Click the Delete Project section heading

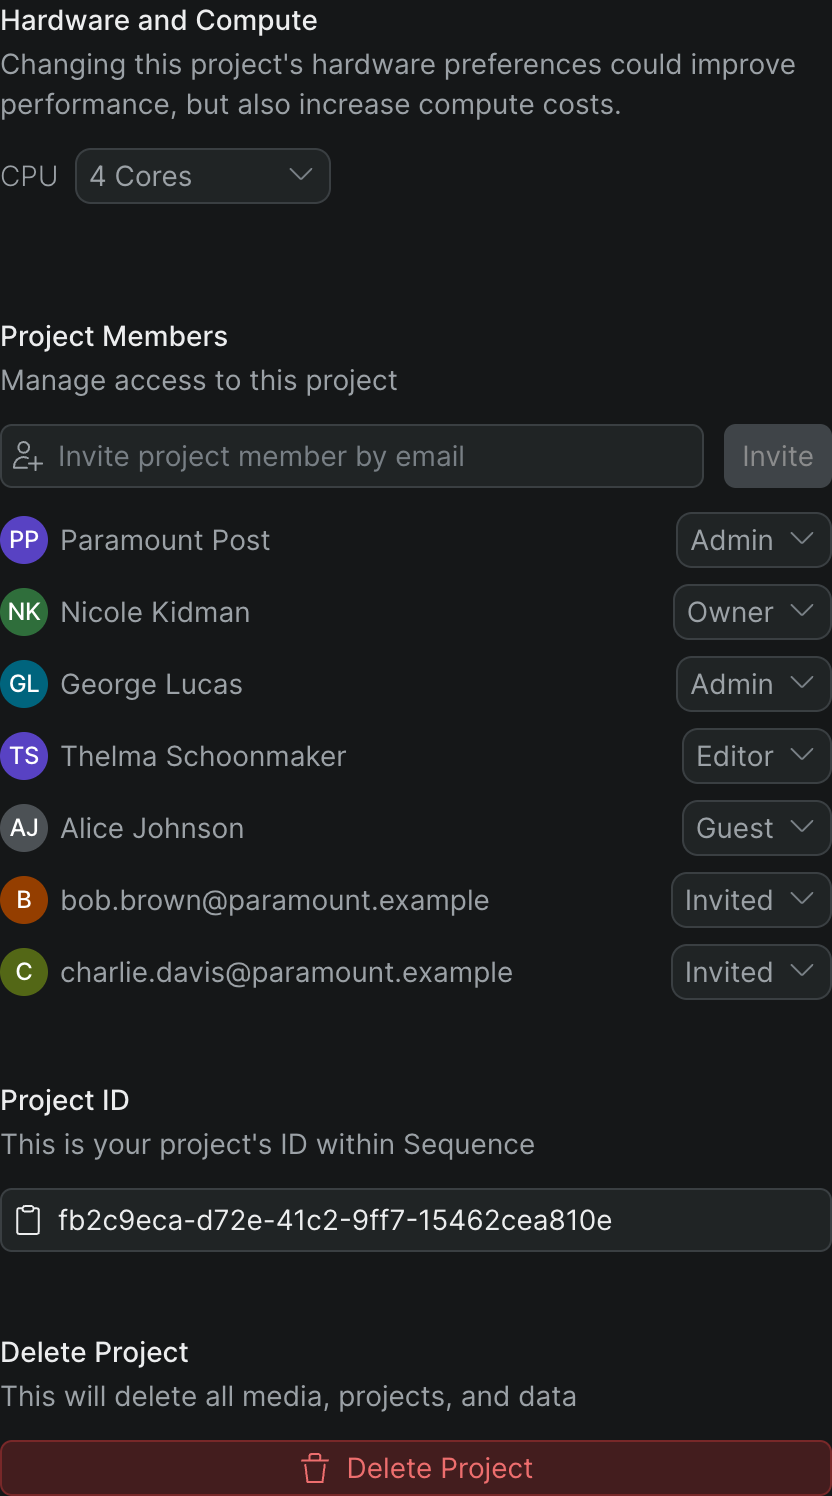pyautogui.click(x=95, y=1352)
